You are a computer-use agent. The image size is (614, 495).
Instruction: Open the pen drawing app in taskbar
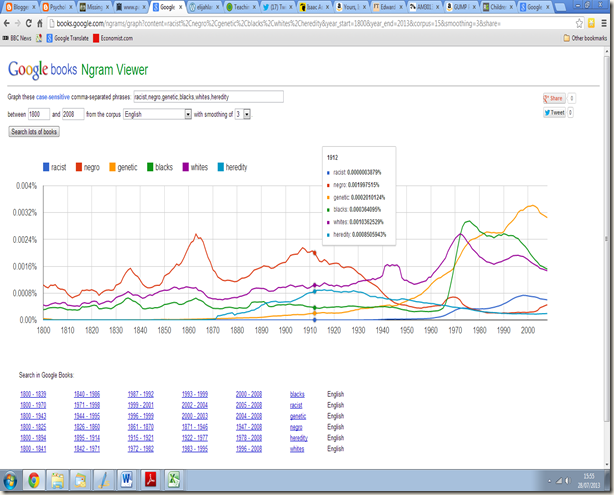104,480
